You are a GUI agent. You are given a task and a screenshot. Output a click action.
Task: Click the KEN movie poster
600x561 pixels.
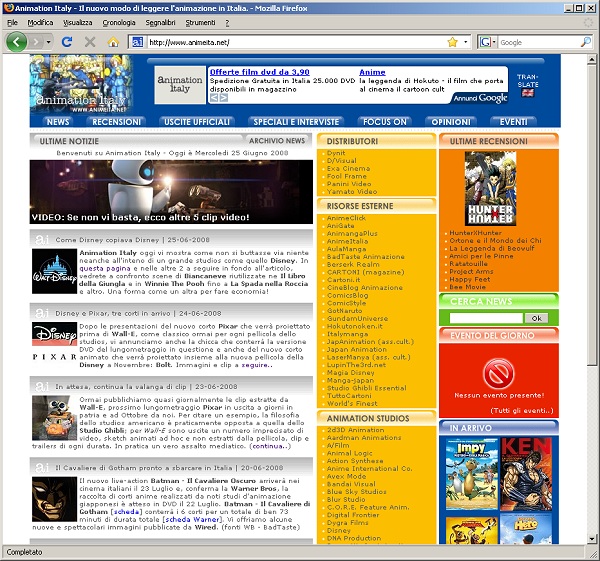click(x=527, y=474)
